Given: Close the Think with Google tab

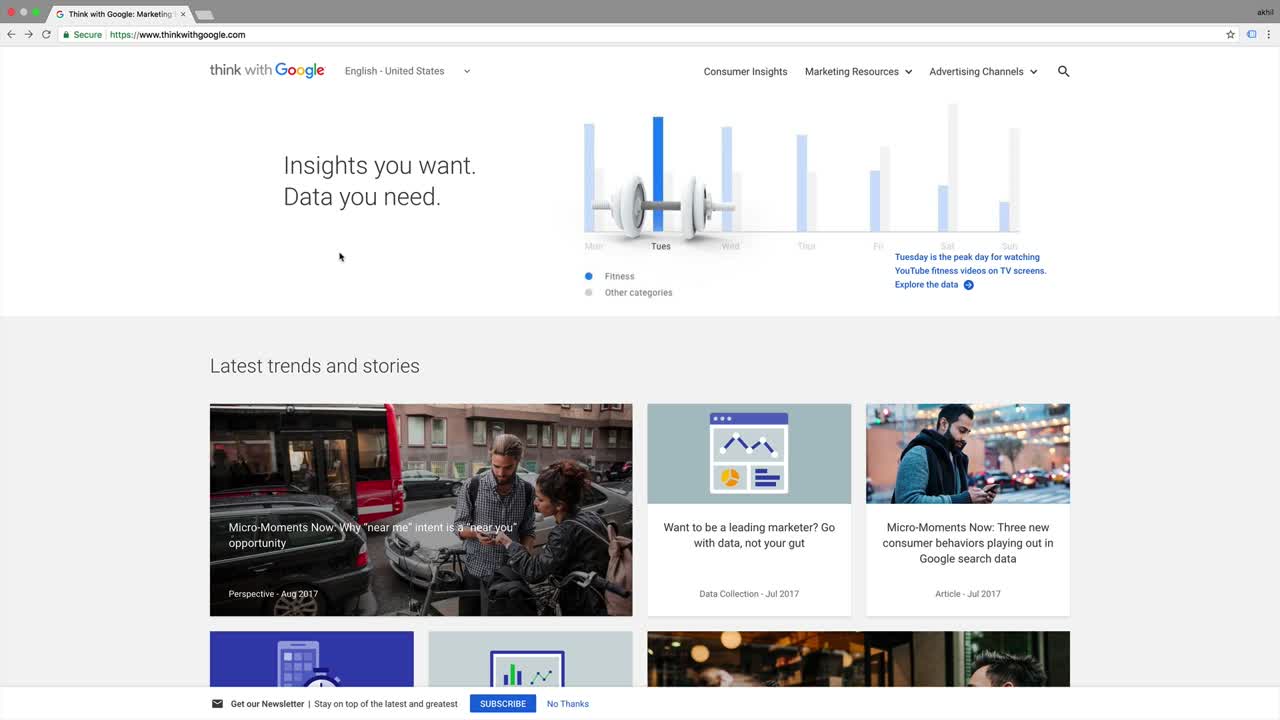Looking at the screenshot, I should (x=183, y=14).
